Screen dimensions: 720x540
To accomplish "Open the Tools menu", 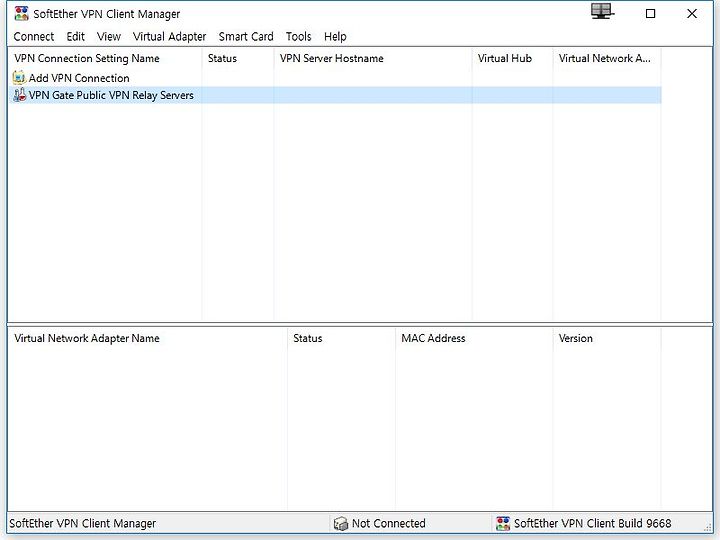I will [x=298, y=36].
